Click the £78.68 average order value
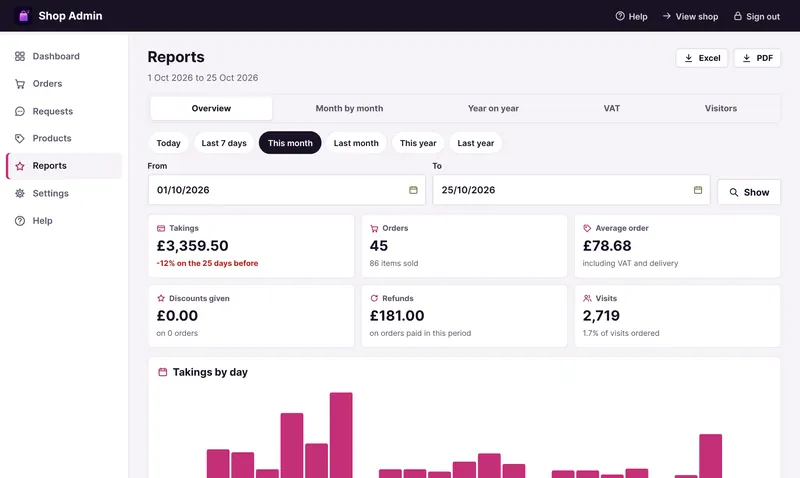The width and height of the screenshot is (800, 478). click(x=607, y=246)
